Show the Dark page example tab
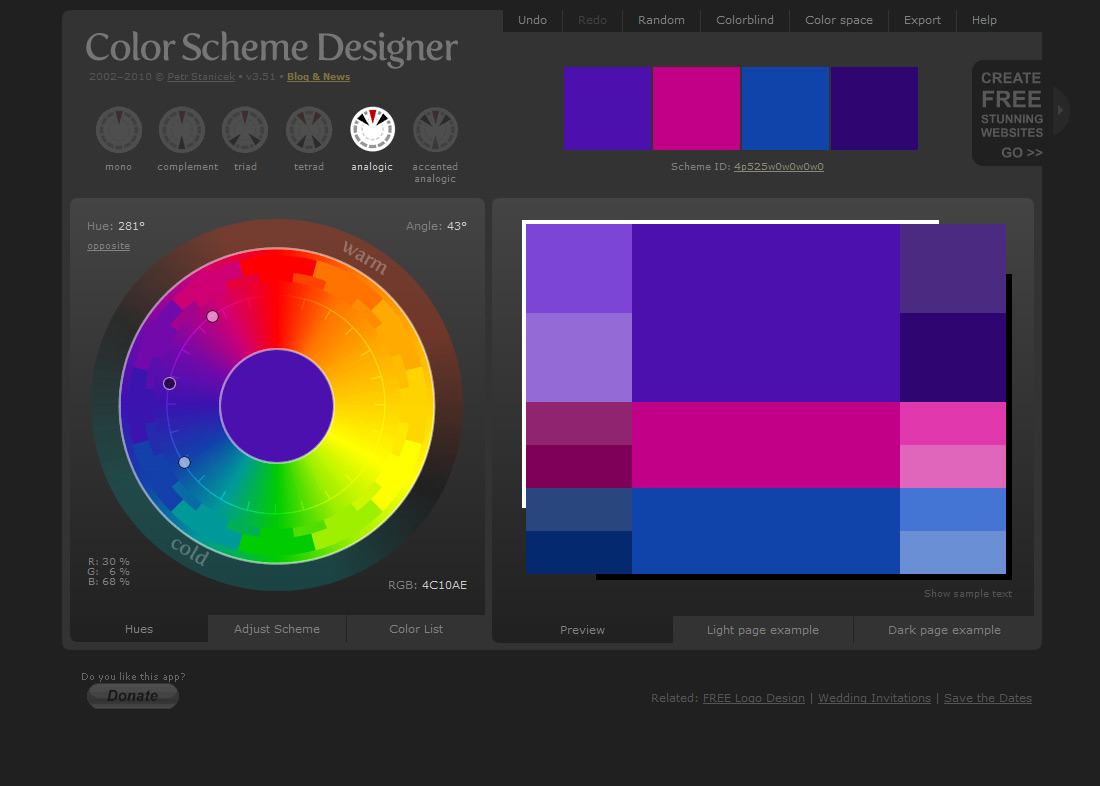Viewport: 1100px width, 786px height. (x=944, y=630)
